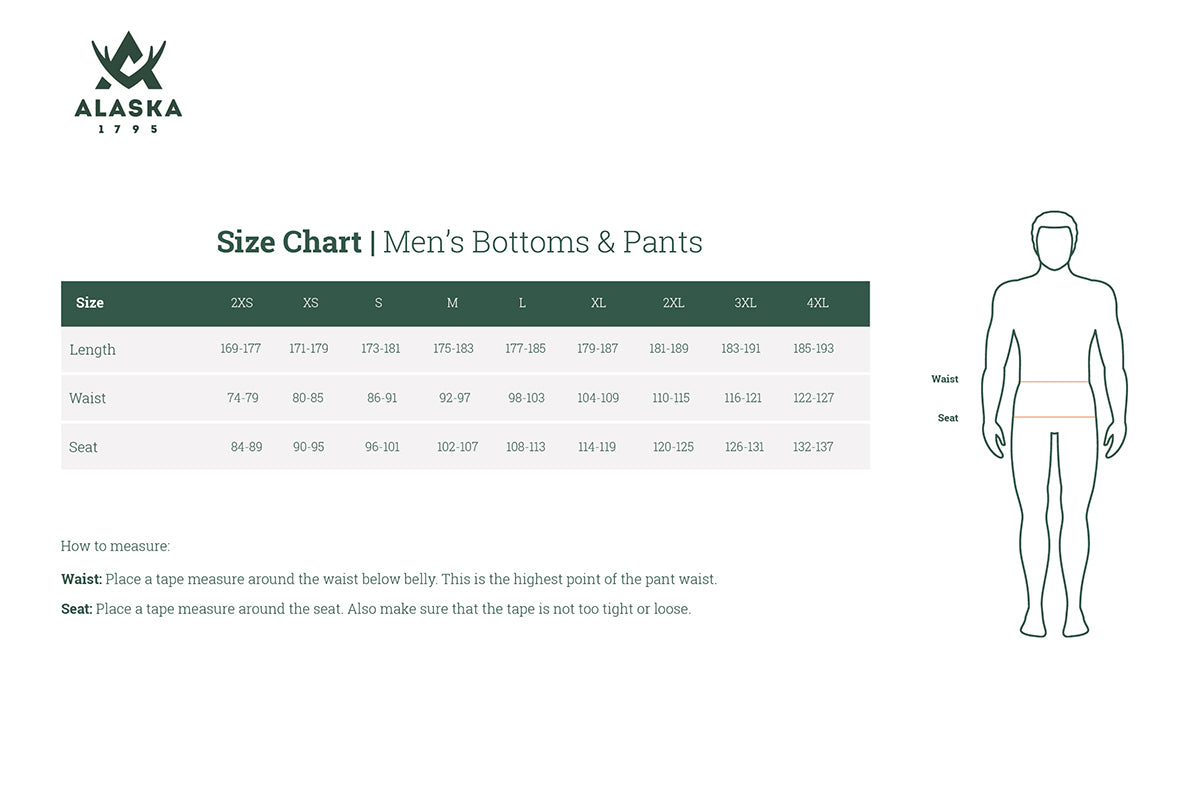Click the M size column header

tap(452, 303)
